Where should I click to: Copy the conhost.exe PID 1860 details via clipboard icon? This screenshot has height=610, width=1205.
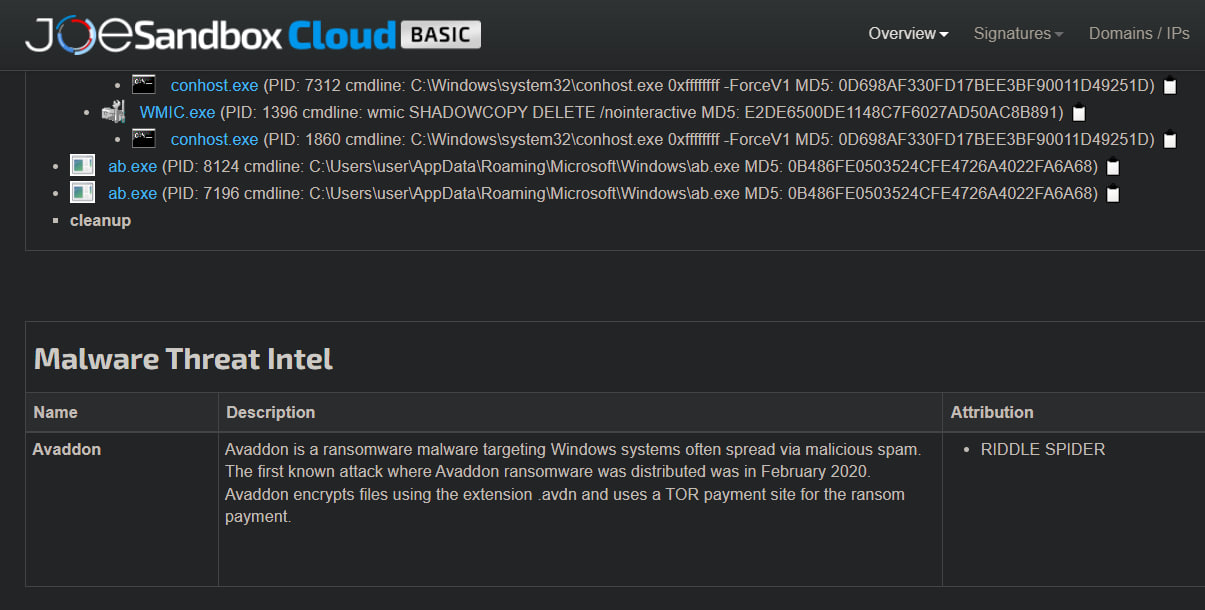(x=1170, y=140)
